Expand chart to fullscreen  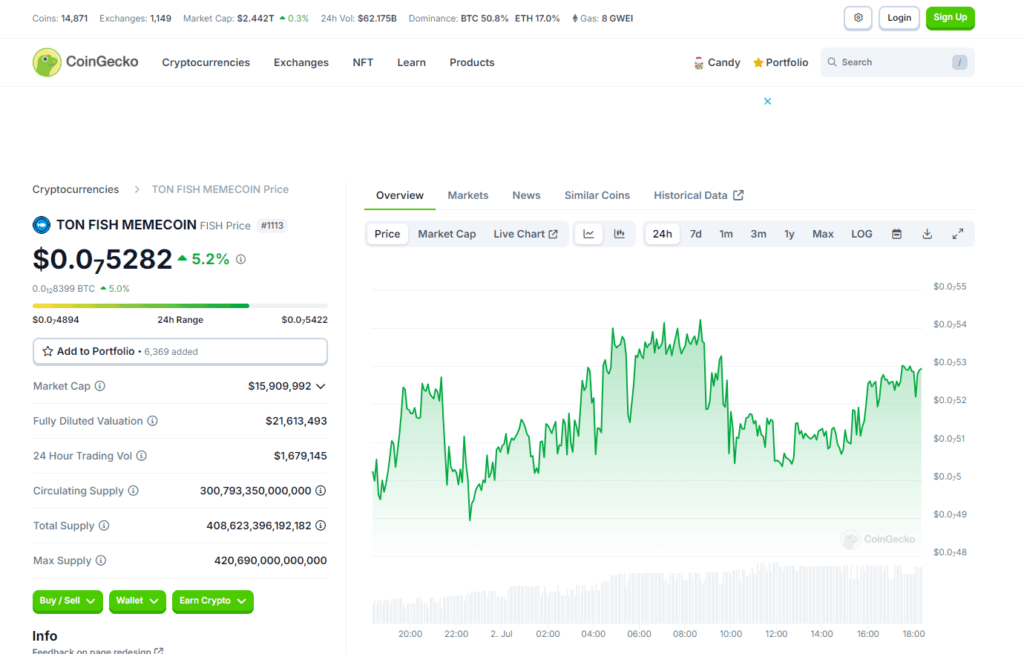(x=957, y=234)
